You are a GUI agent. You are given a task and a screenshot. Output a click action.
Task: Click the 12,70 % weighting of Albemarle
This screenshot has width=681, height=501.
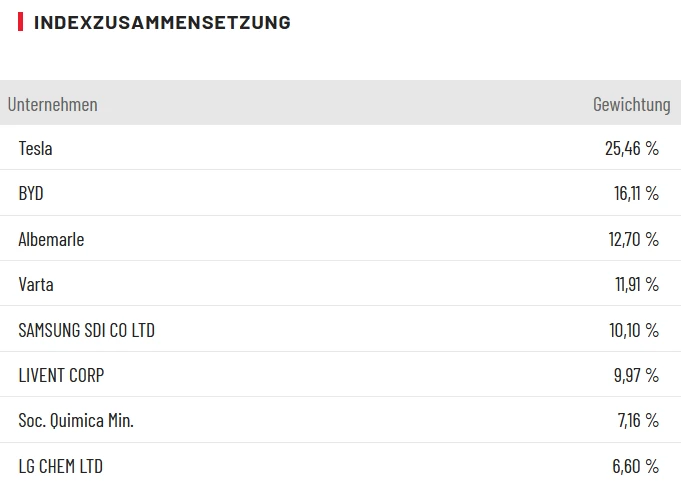(x=634, y=240)
